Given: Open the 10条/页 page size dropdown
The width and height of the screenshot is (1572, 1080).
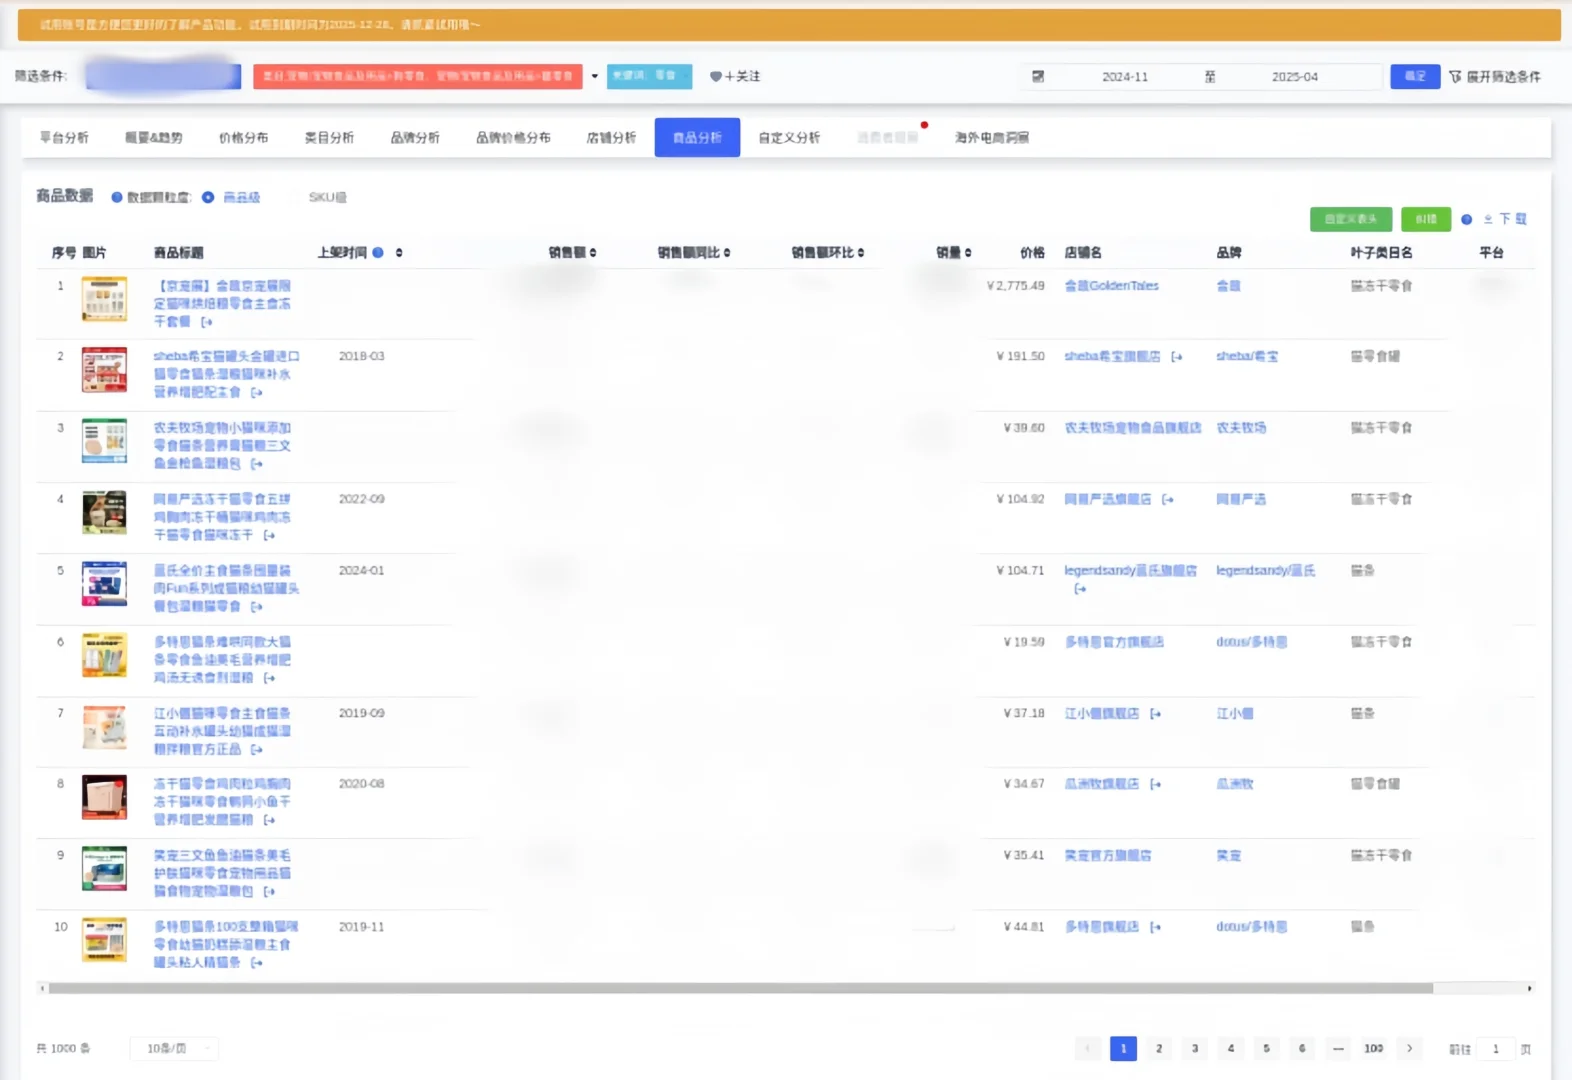Looking at the screenshot, I should click(174, 1049).
